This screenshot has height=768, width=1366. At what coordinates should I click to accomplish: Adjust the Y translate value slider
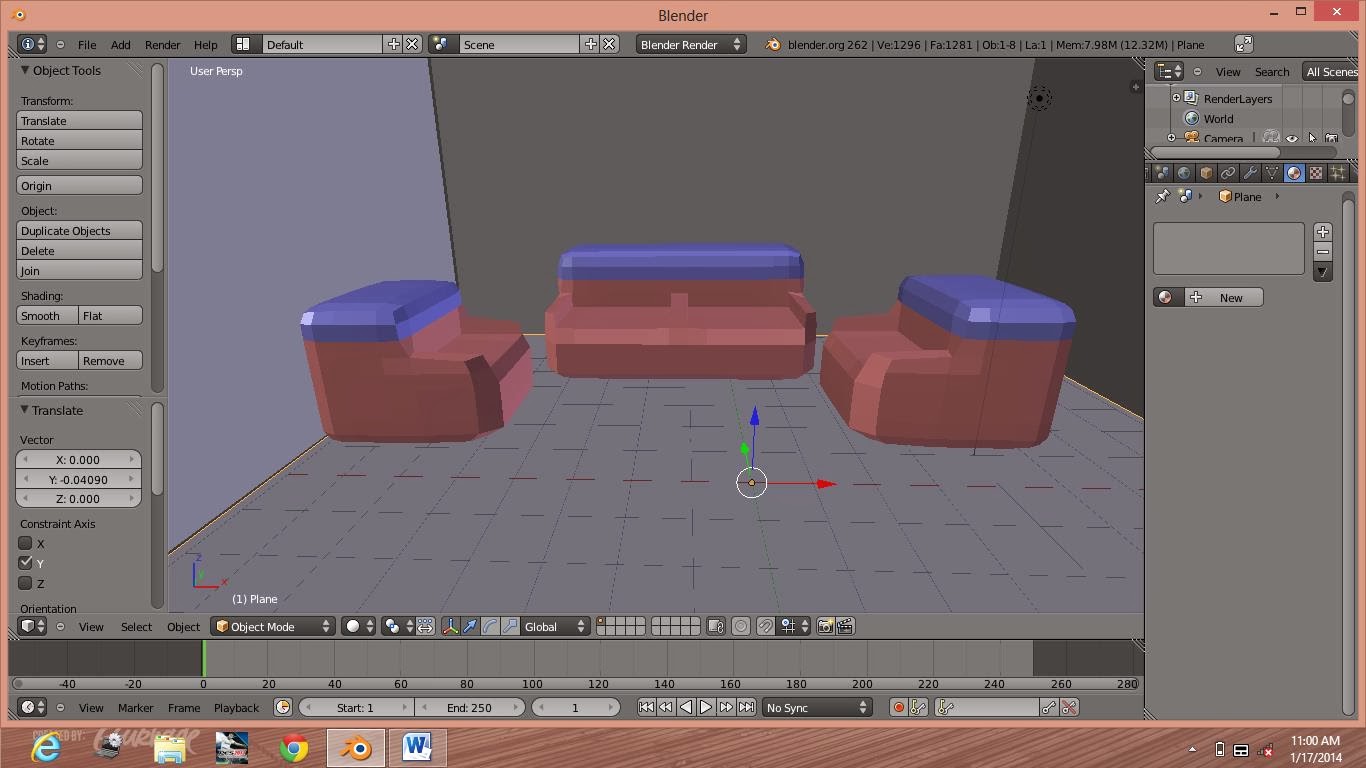[80, 479]
